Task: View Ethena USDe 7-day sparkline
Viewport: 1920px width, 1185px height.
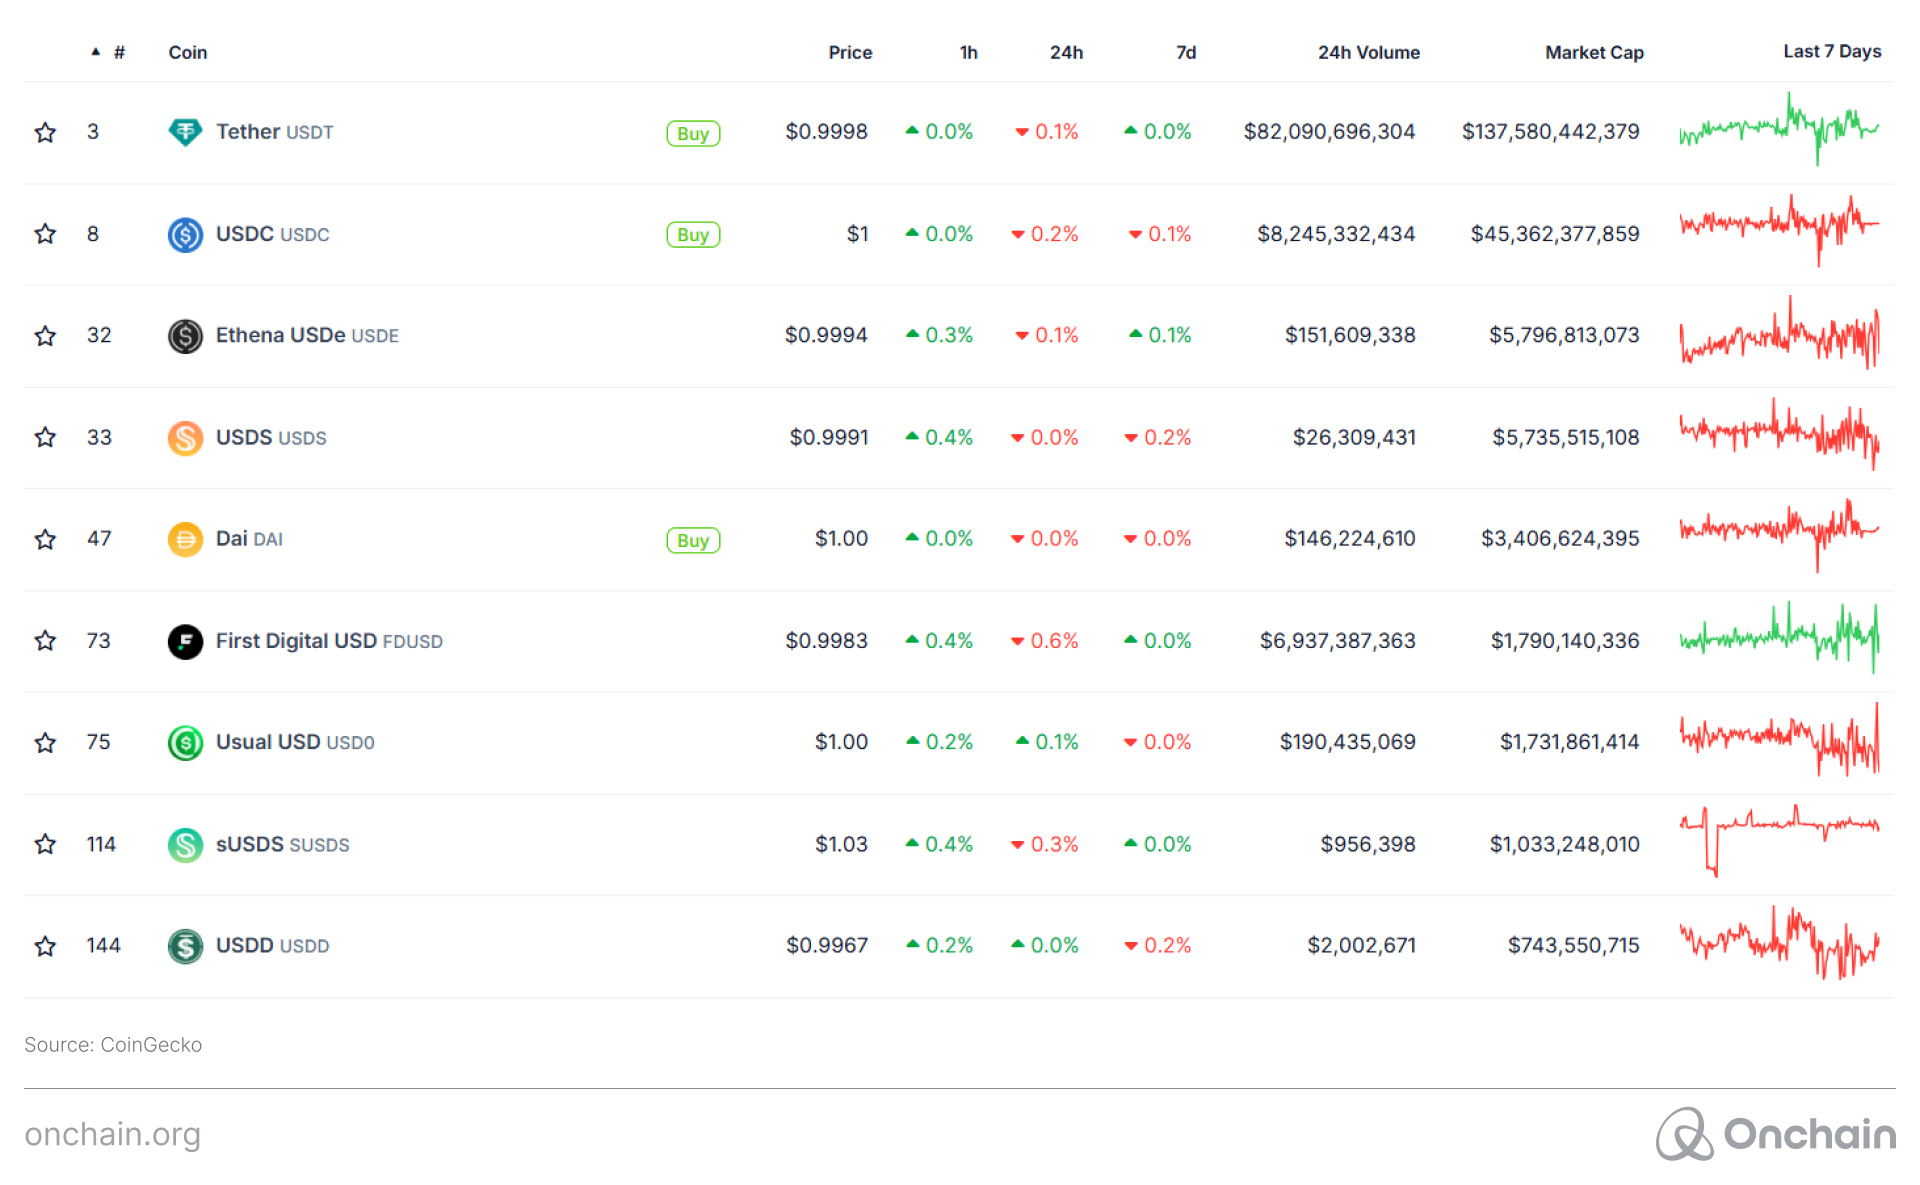Action: point(1779,333)
